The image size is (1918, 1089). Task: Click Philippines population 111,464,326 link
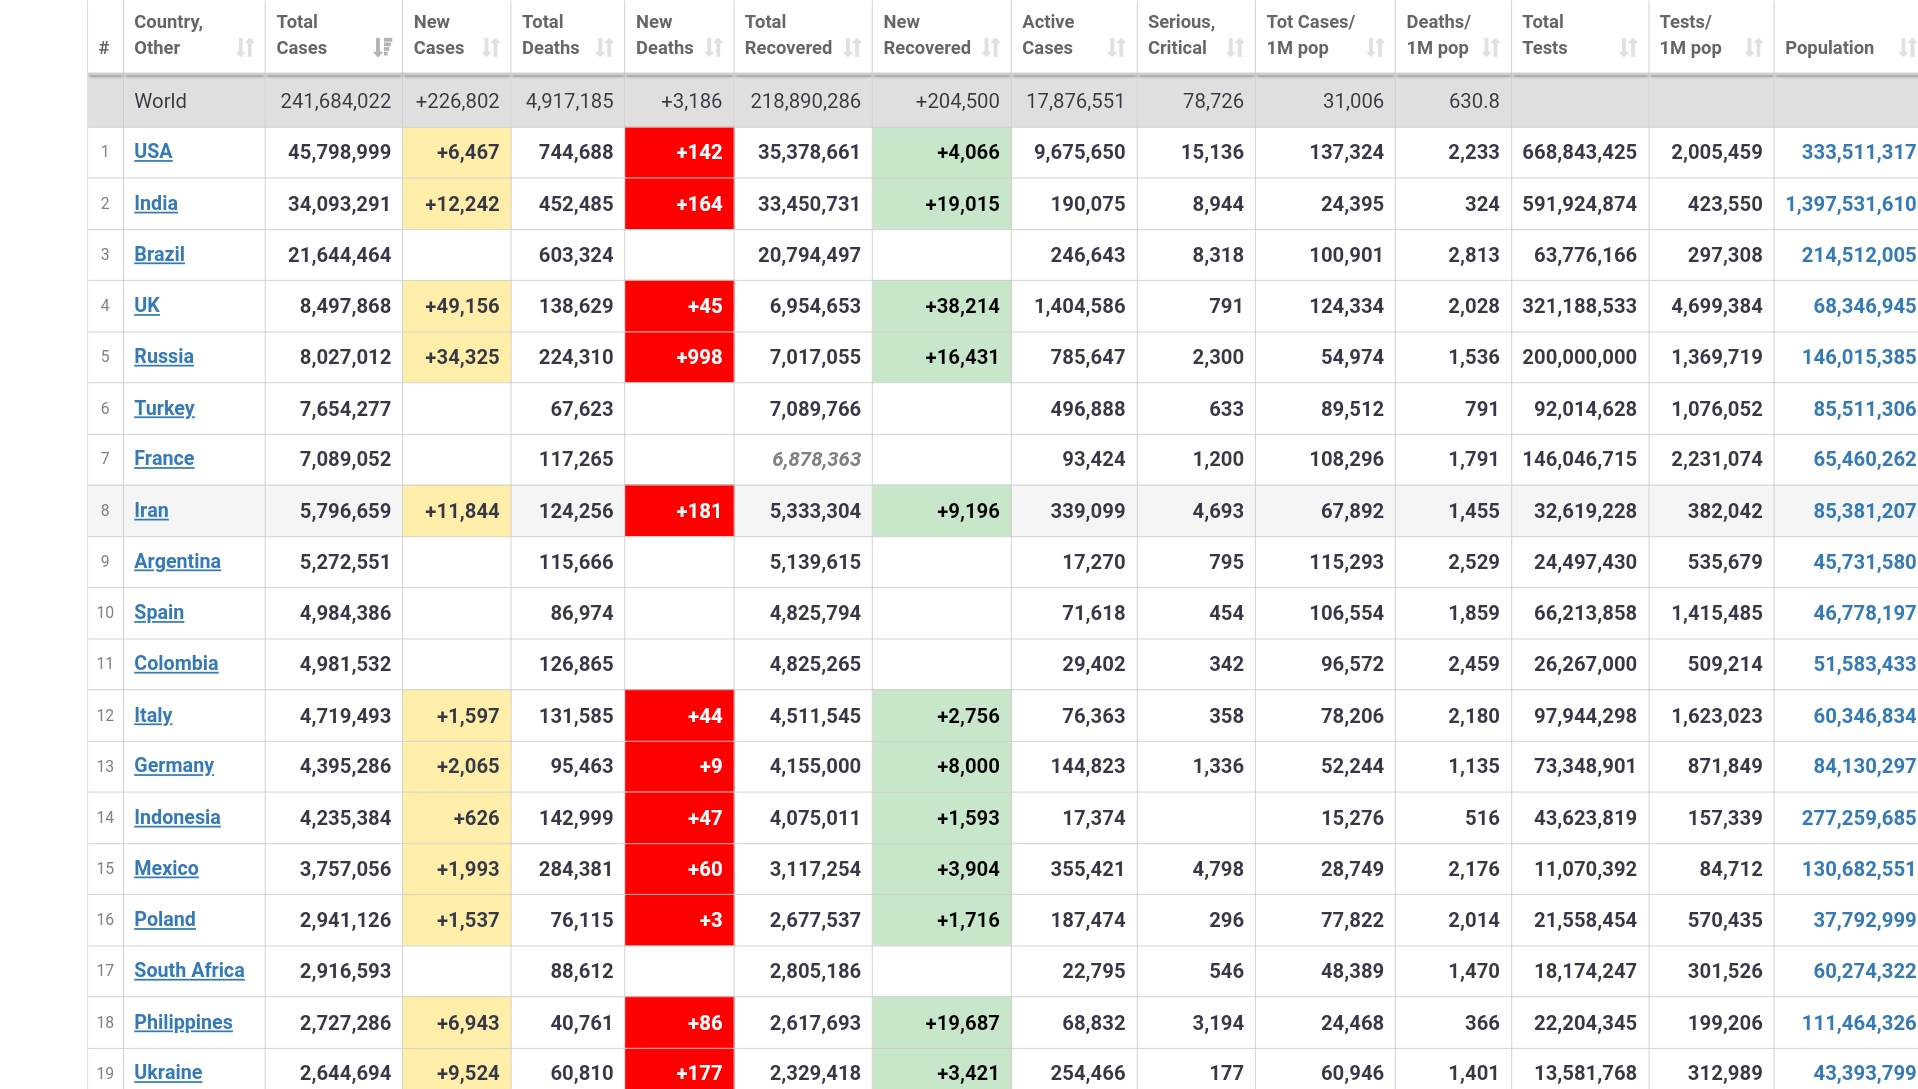(x=1858, y=1023)
